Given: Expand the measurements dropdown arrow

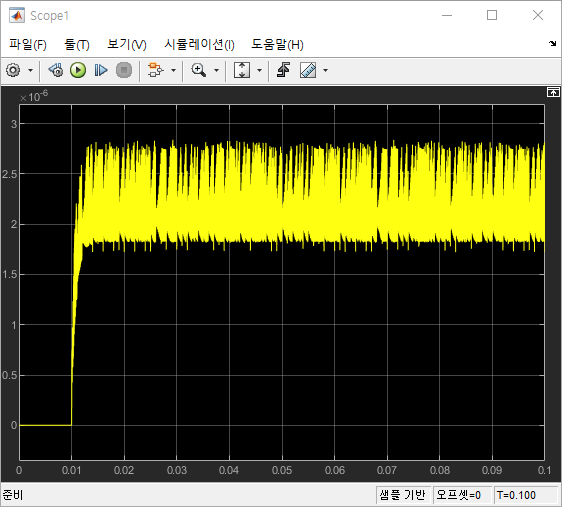Looking at the screenshot, I should 325,70.
